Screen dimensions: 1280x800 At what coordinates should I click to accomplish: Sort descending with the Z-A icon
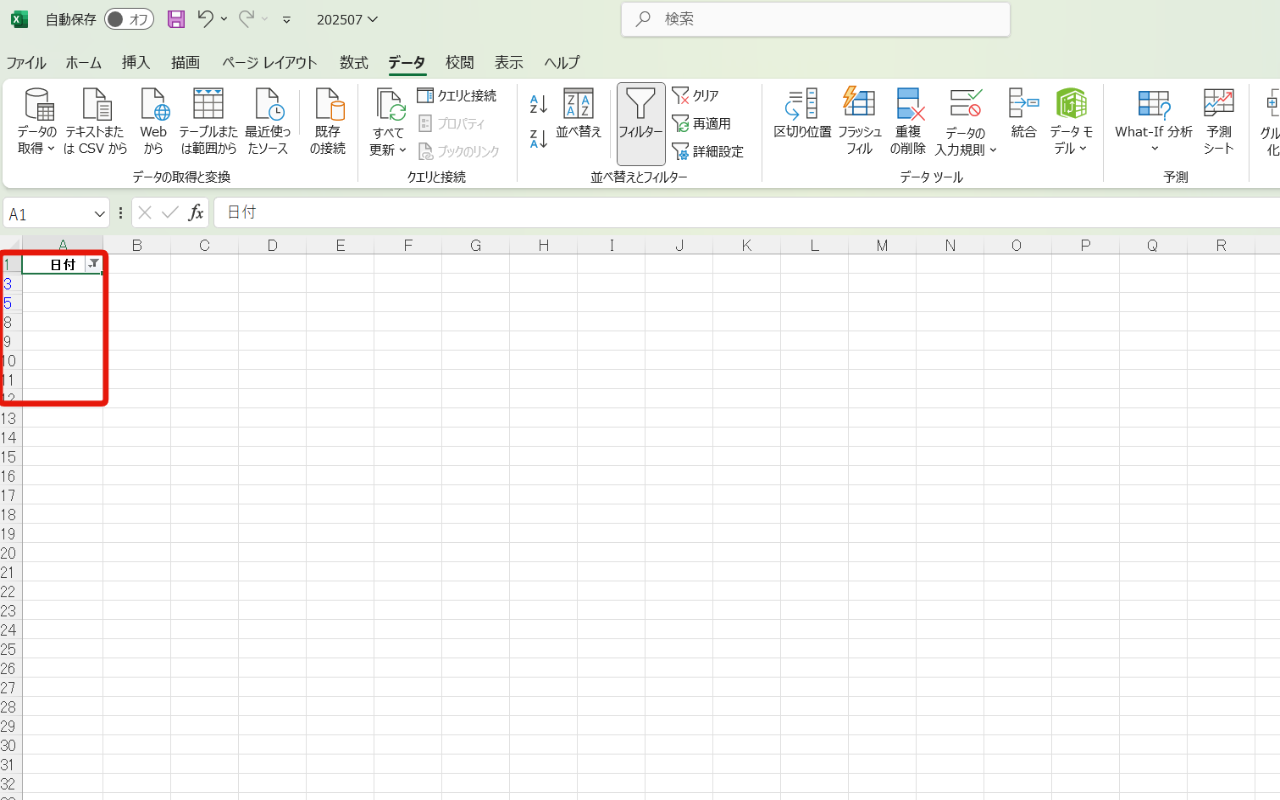tap(538, 139)
